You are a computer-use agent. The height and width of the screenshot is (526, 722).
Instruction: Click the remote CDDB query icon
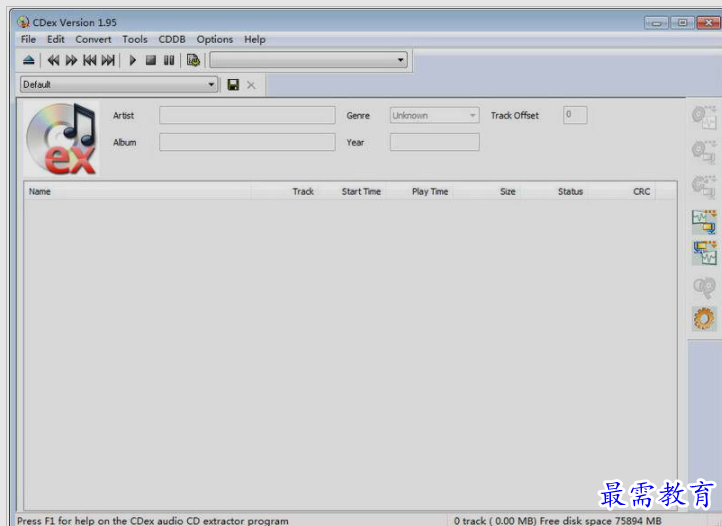(x=704, y=287)
